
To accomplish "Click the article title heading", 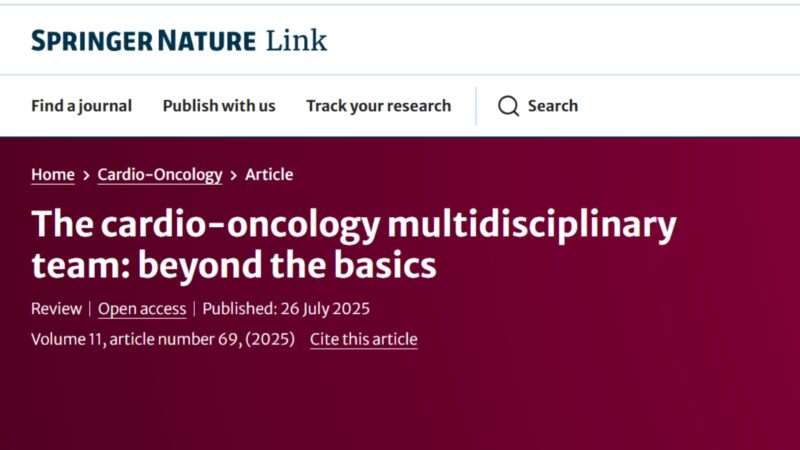I will [x=354, y=244].
